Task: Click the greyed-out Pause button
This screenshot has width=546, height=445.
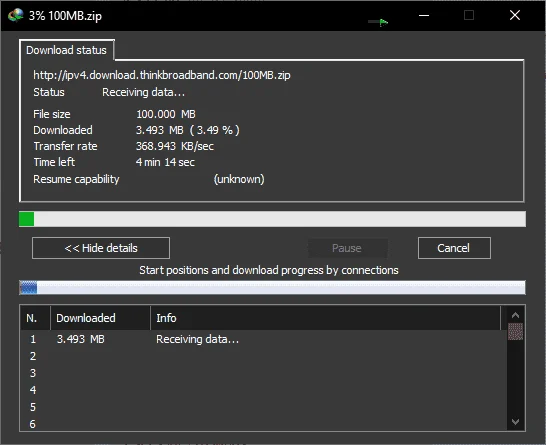Action: pos(347,248)
